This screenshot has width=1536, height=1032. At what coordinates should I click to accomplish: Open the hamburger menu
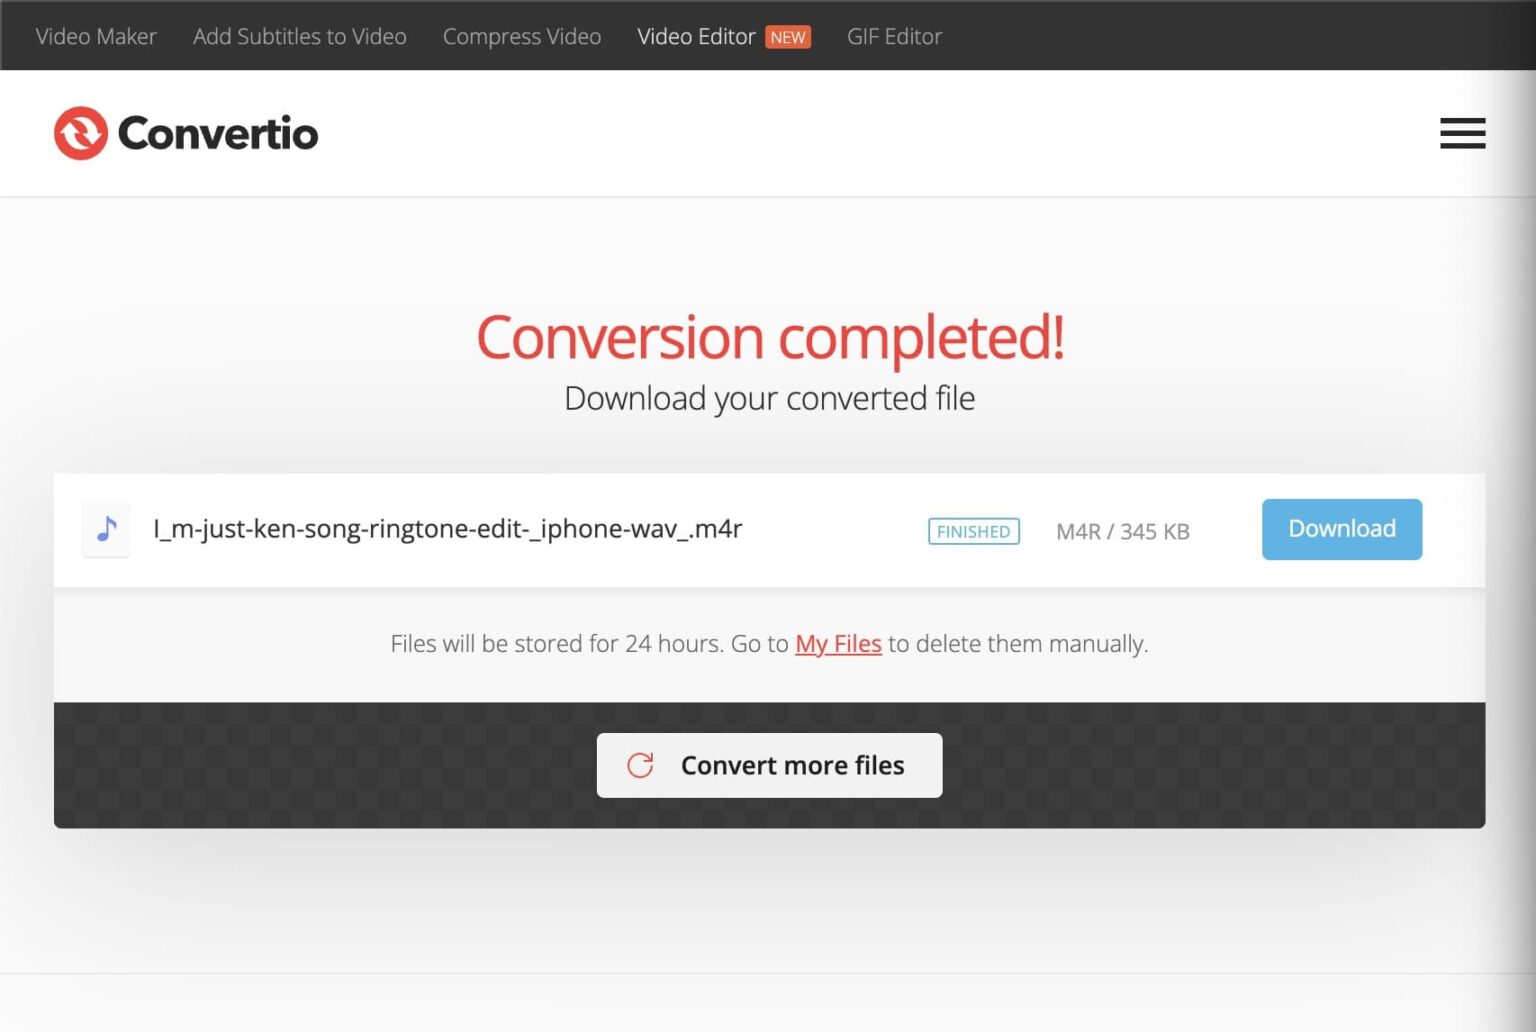click(1462, 133)
